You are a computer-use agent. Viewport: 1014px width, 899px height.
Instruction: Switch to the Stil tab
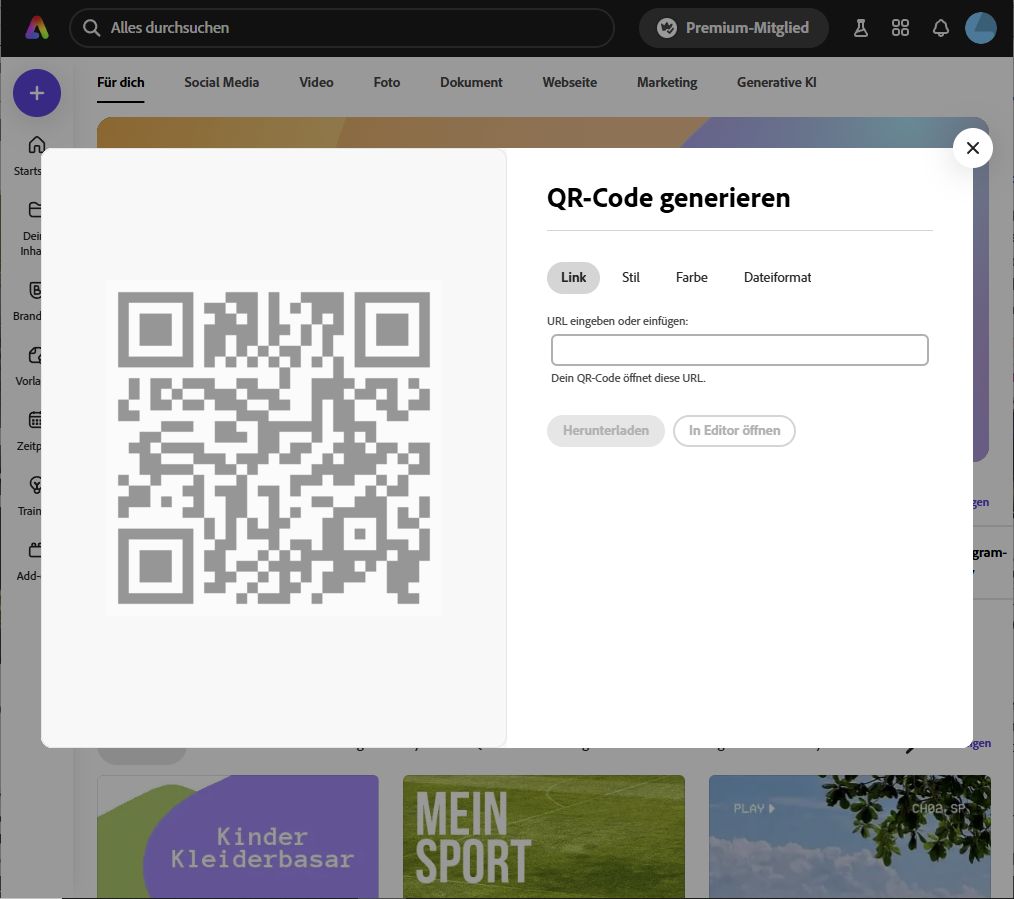631,277
